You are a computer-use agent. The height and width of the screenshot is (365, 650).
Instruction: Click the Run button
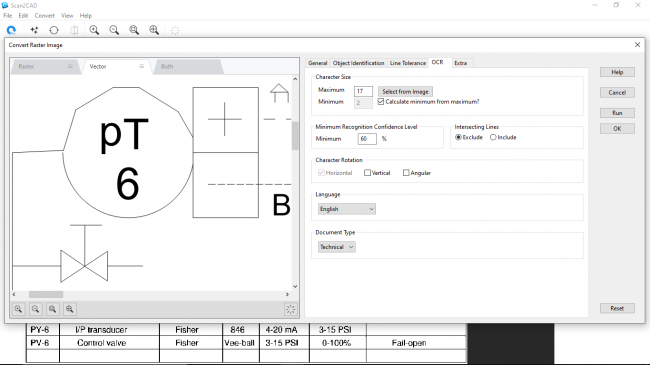click(617, 113)
